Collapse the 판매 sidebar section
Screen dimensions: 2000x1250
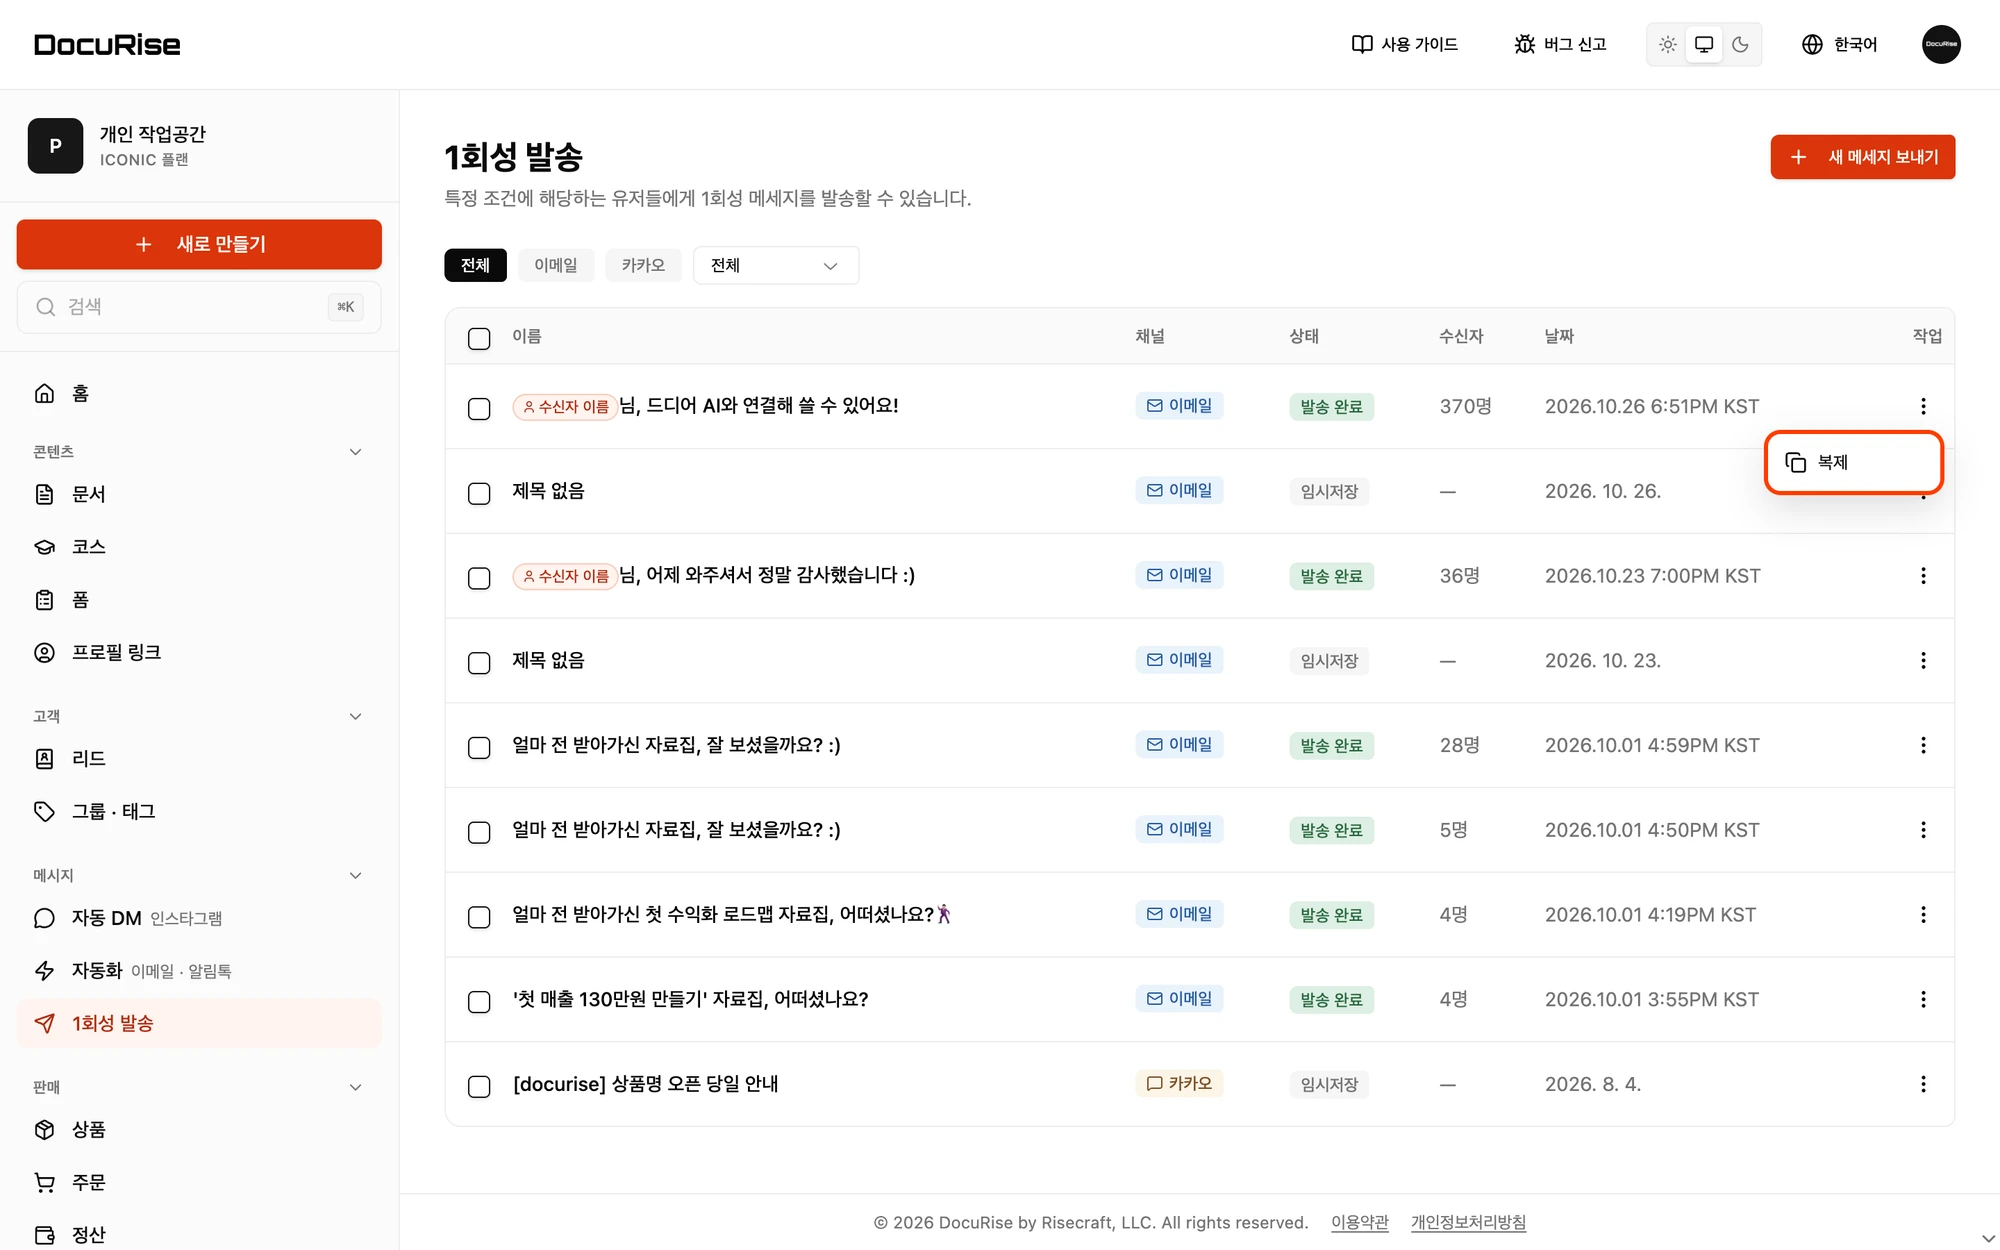tap(355, 1087)
